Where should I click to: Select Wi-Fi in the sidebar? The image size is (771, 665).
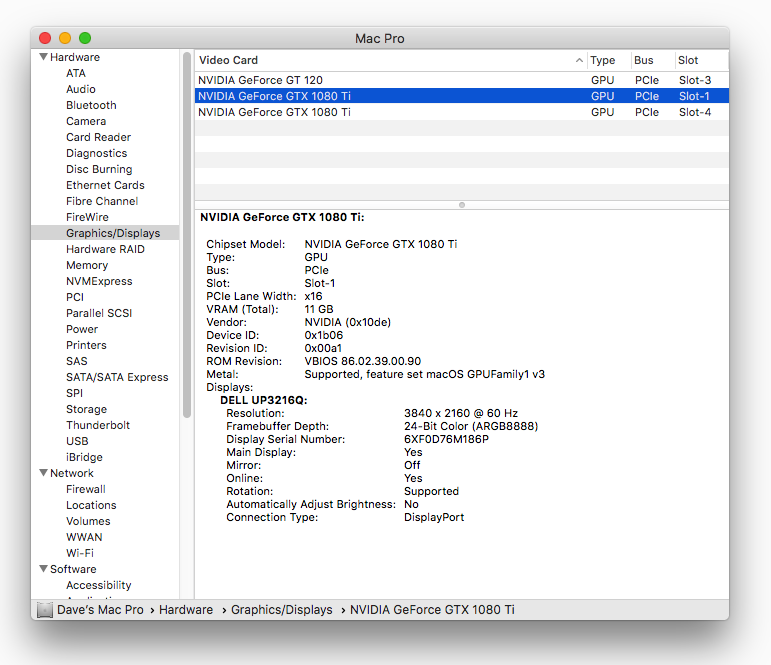(80, 552)
